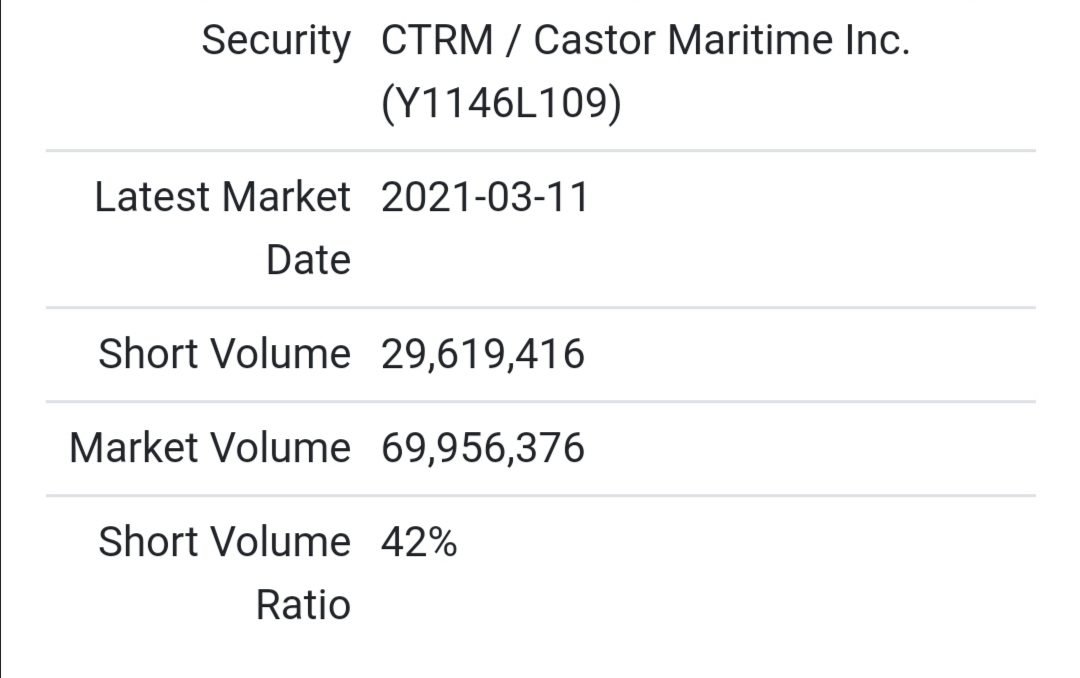
Task: Click the Market Volume row label
Action: click(x=210, y=448)
